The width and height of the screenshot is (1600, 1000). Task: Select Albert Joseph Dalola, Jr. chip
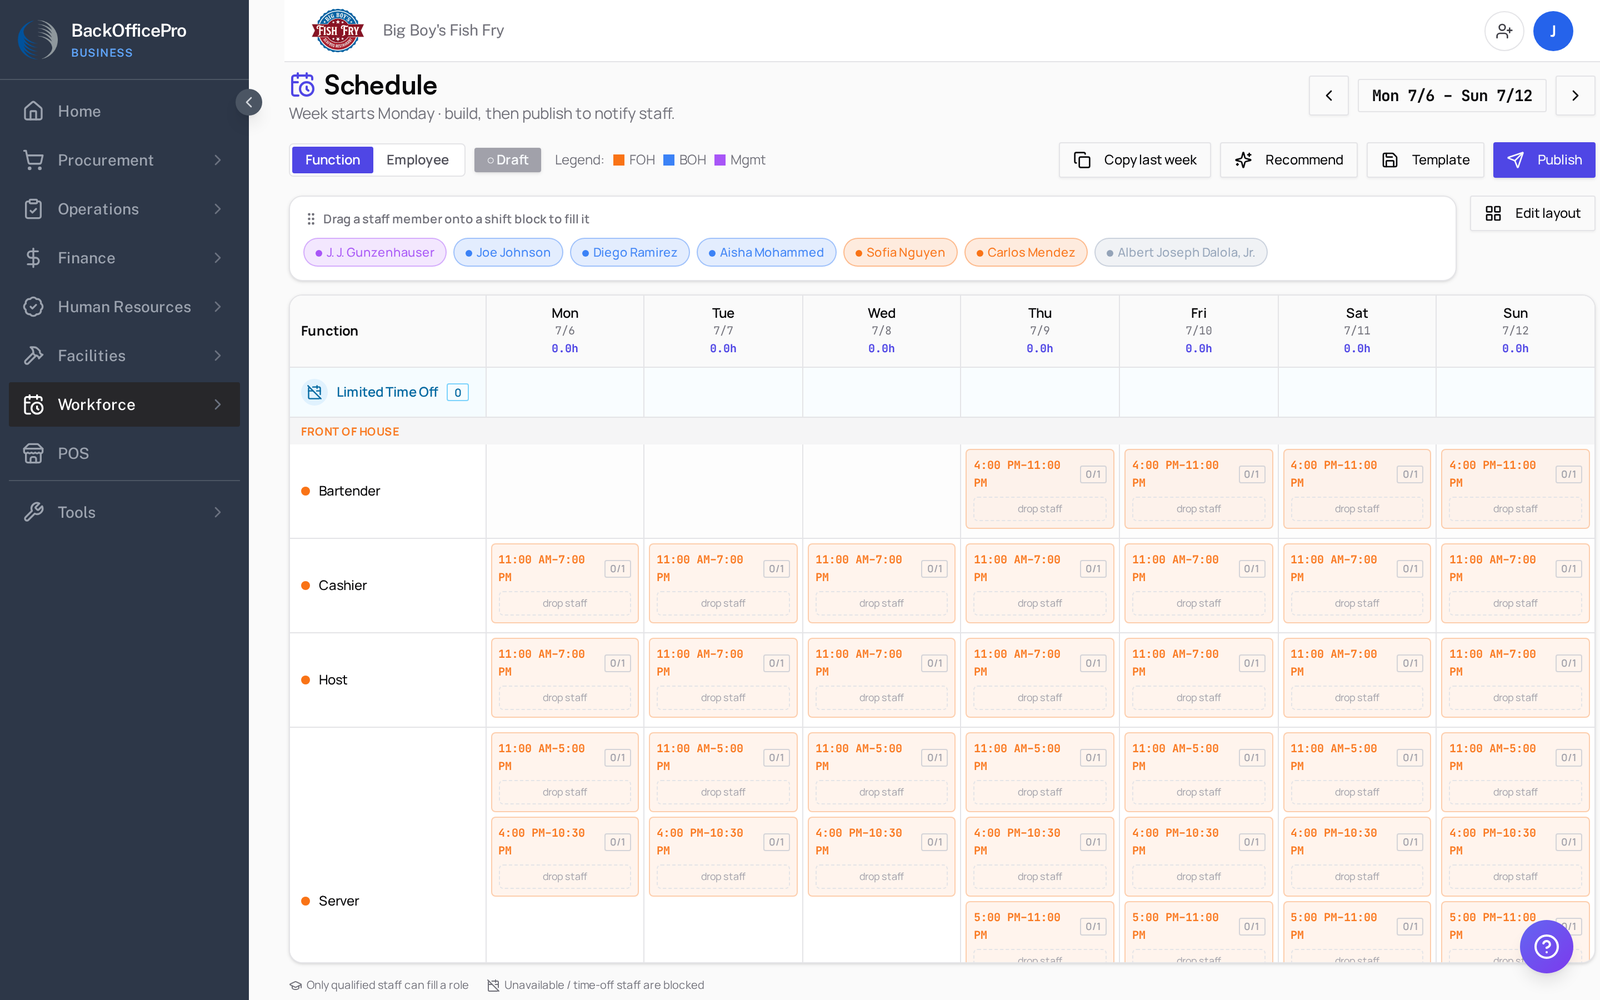1181,253
